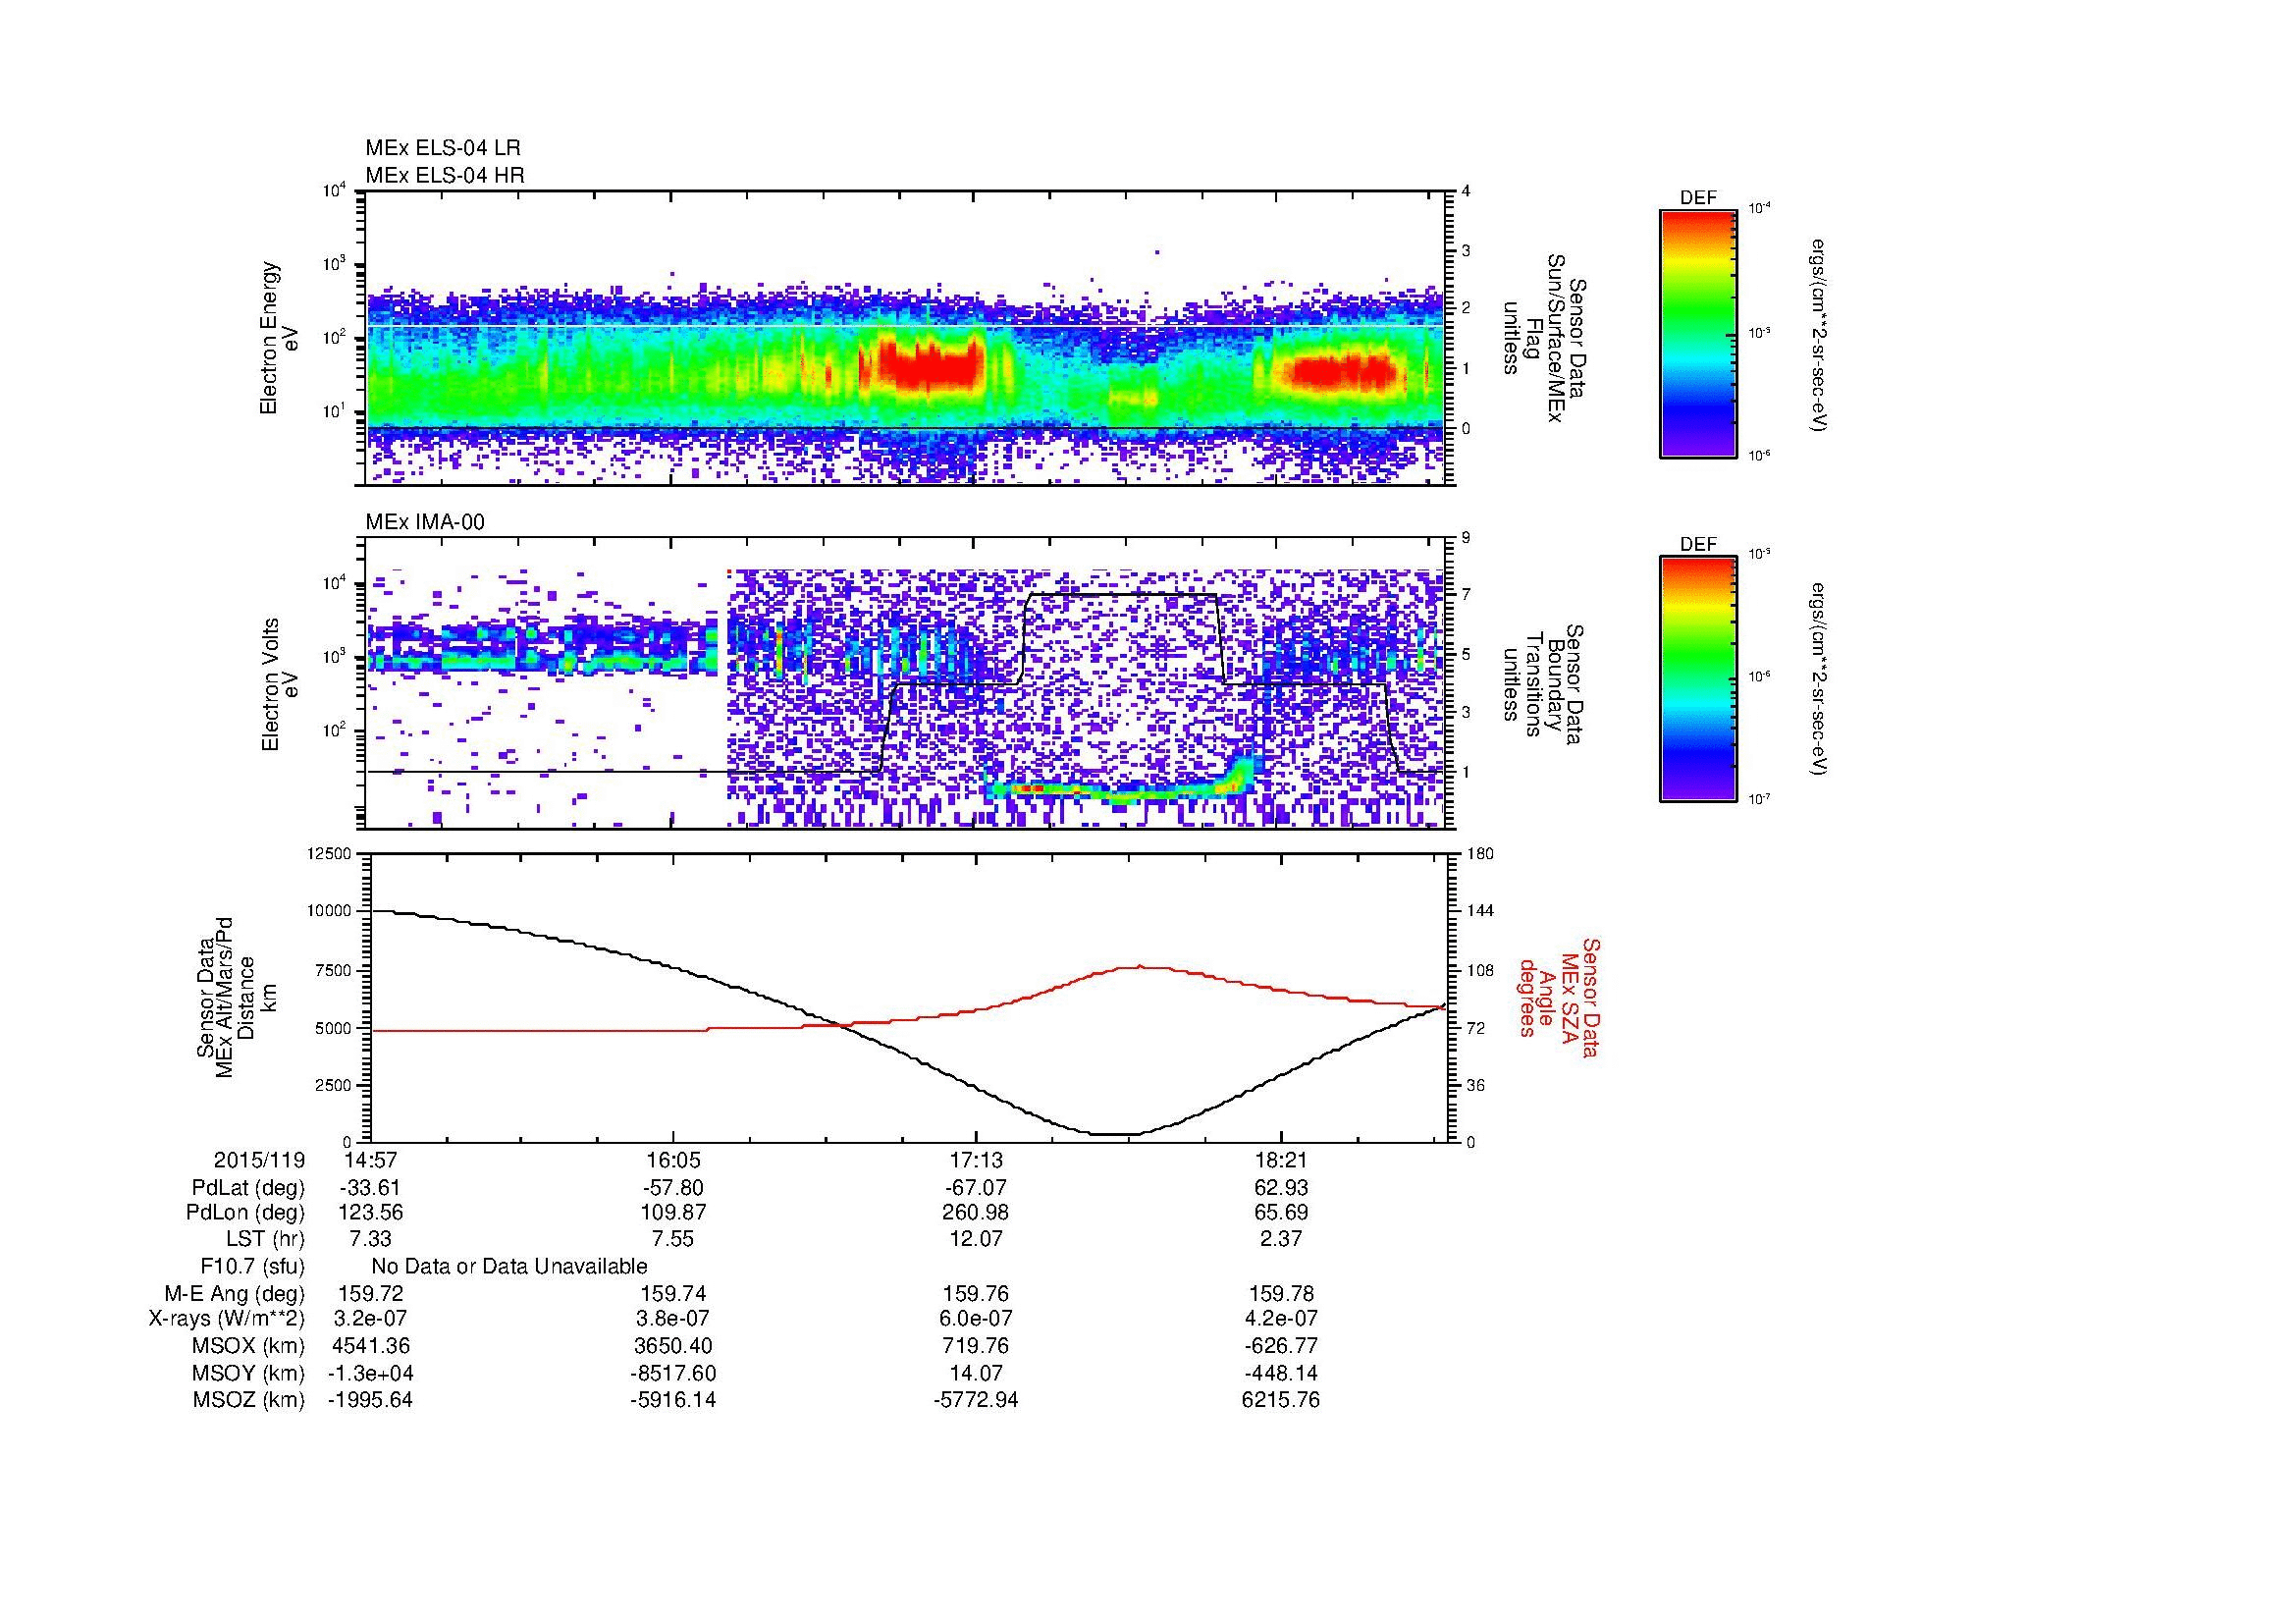Click PdLat value -67.07

point(976,1187)
